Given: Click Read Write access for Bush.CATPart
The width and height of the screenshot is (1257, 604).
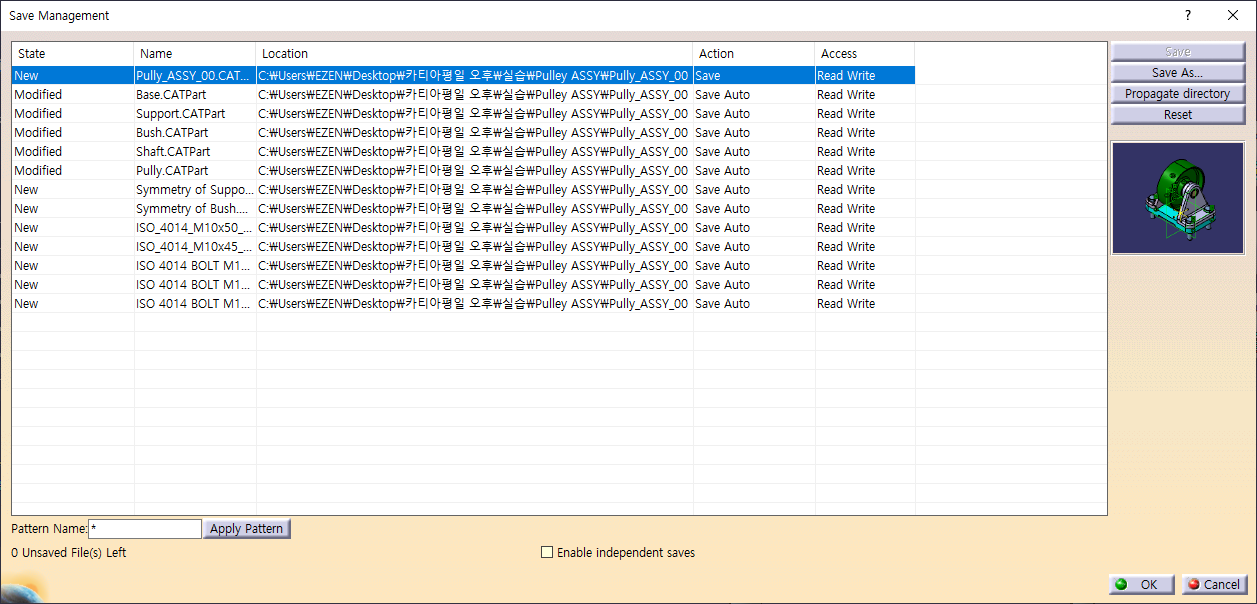Looking at the screenshot, I should tap(846, 132).
